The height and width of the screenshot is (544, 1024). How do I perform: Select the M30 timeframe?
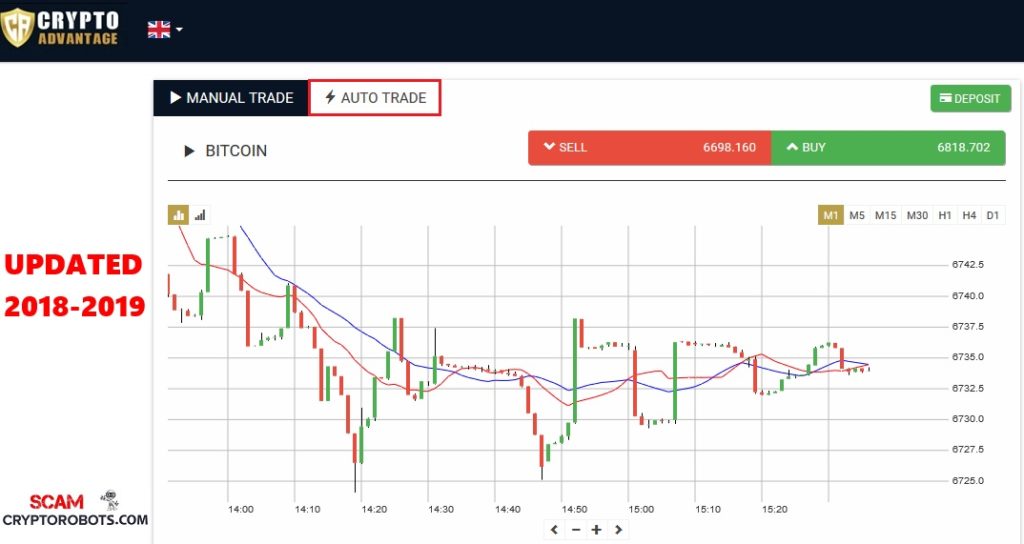pyautogui.click(x=917, y=216)
